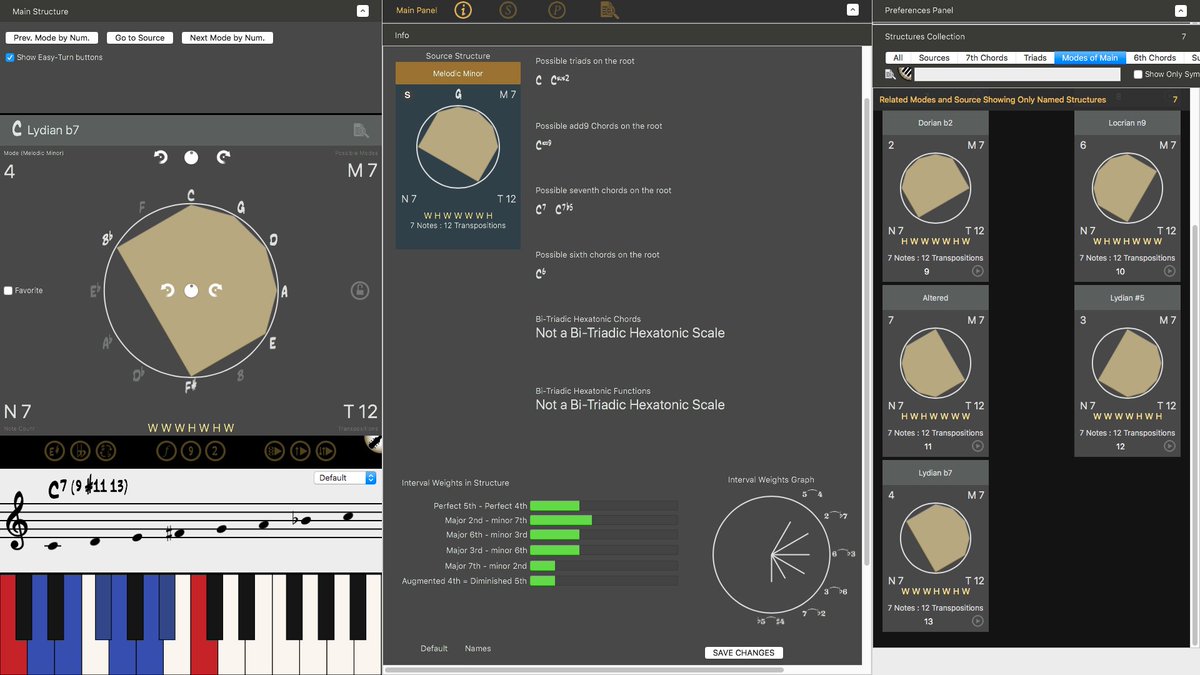Click Default option beside Names
Viewport: 1200px width, 675px height.
click(x=434, y=649)
